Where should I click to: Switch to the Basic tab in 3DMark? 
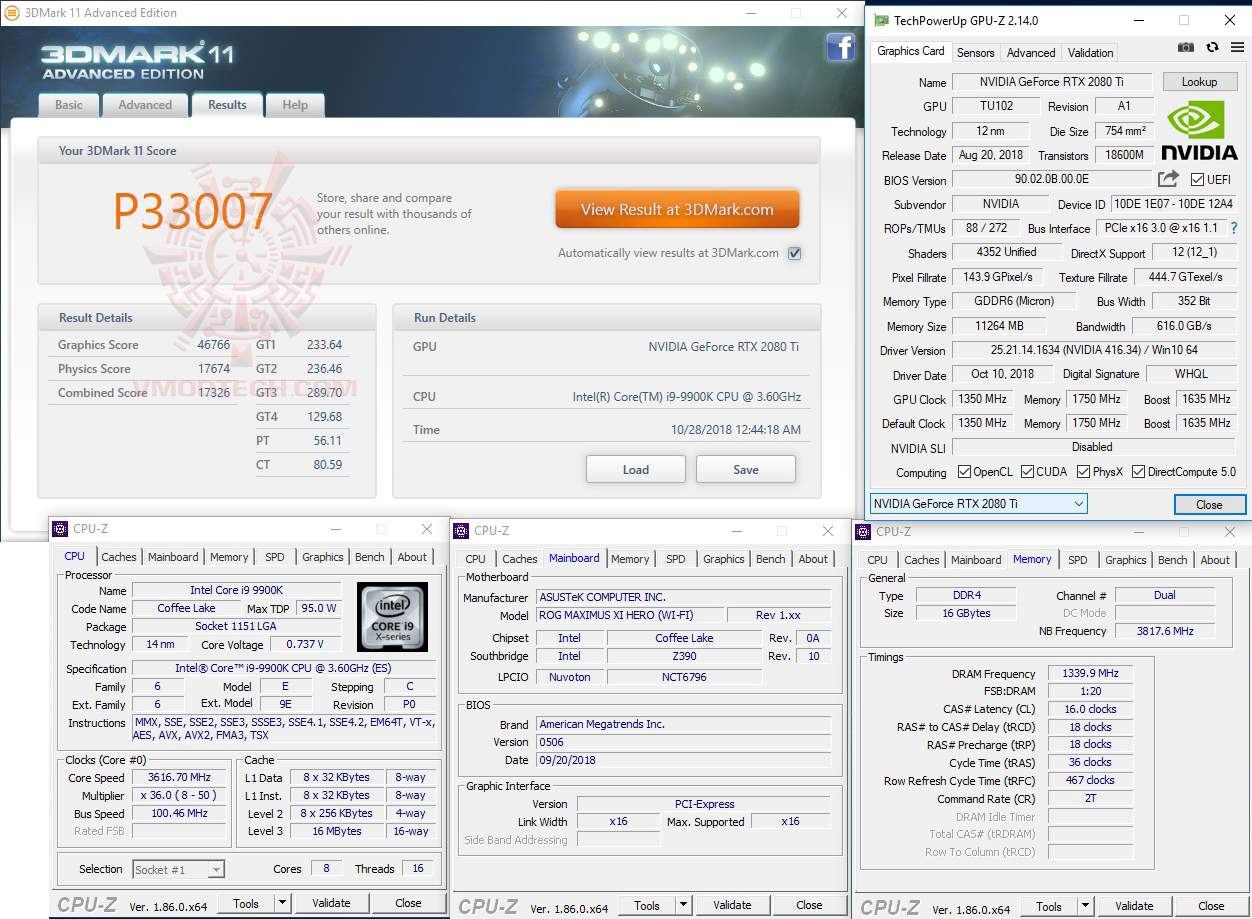[69, 105]
